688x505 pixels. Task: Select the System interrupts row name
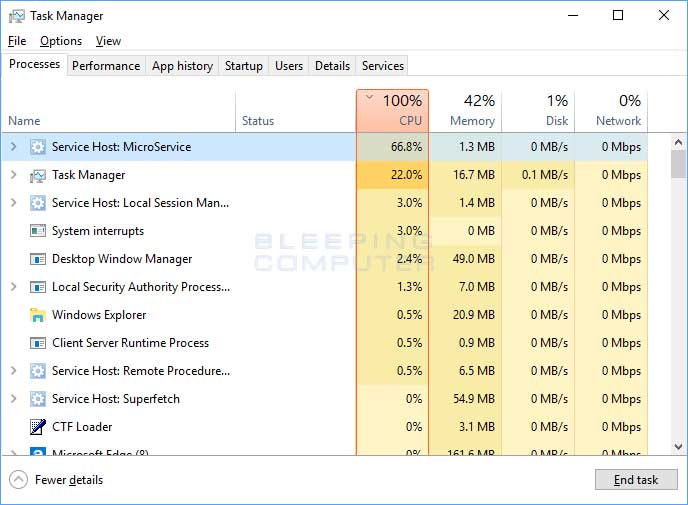coord(98,231)
